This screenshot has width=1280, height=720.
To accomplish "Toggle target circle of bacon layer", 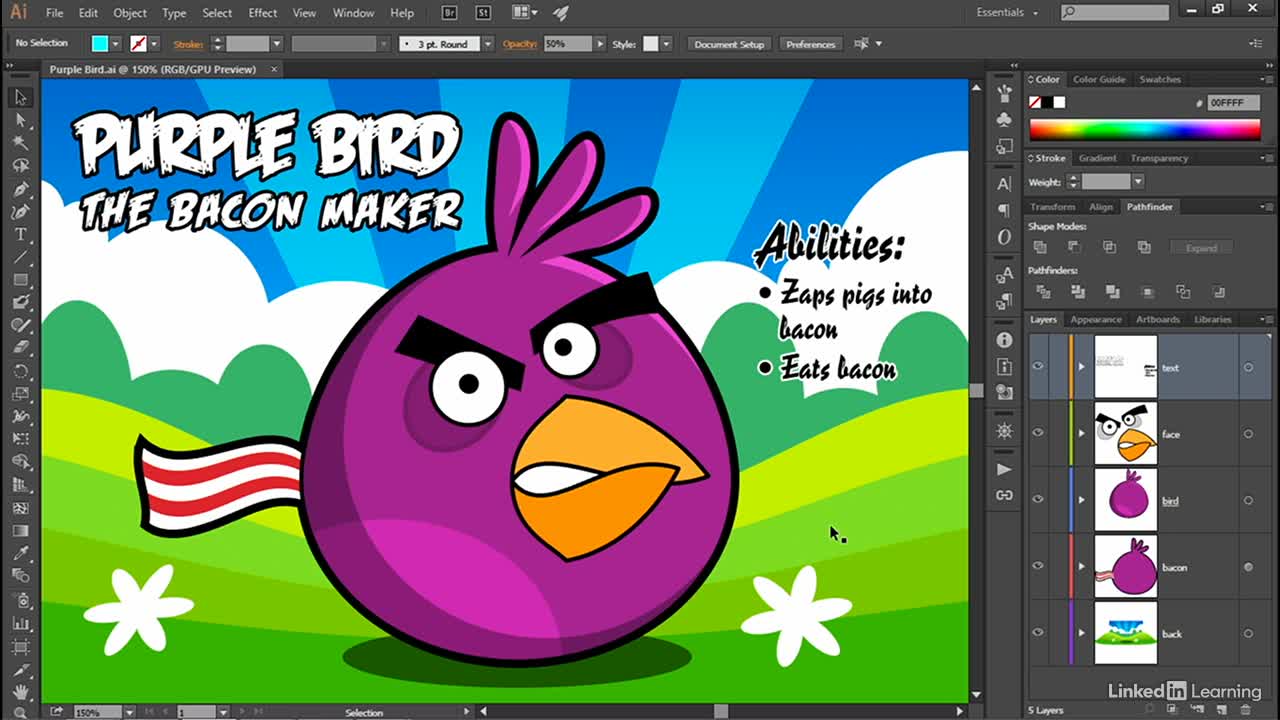I will pos(1248,567).
